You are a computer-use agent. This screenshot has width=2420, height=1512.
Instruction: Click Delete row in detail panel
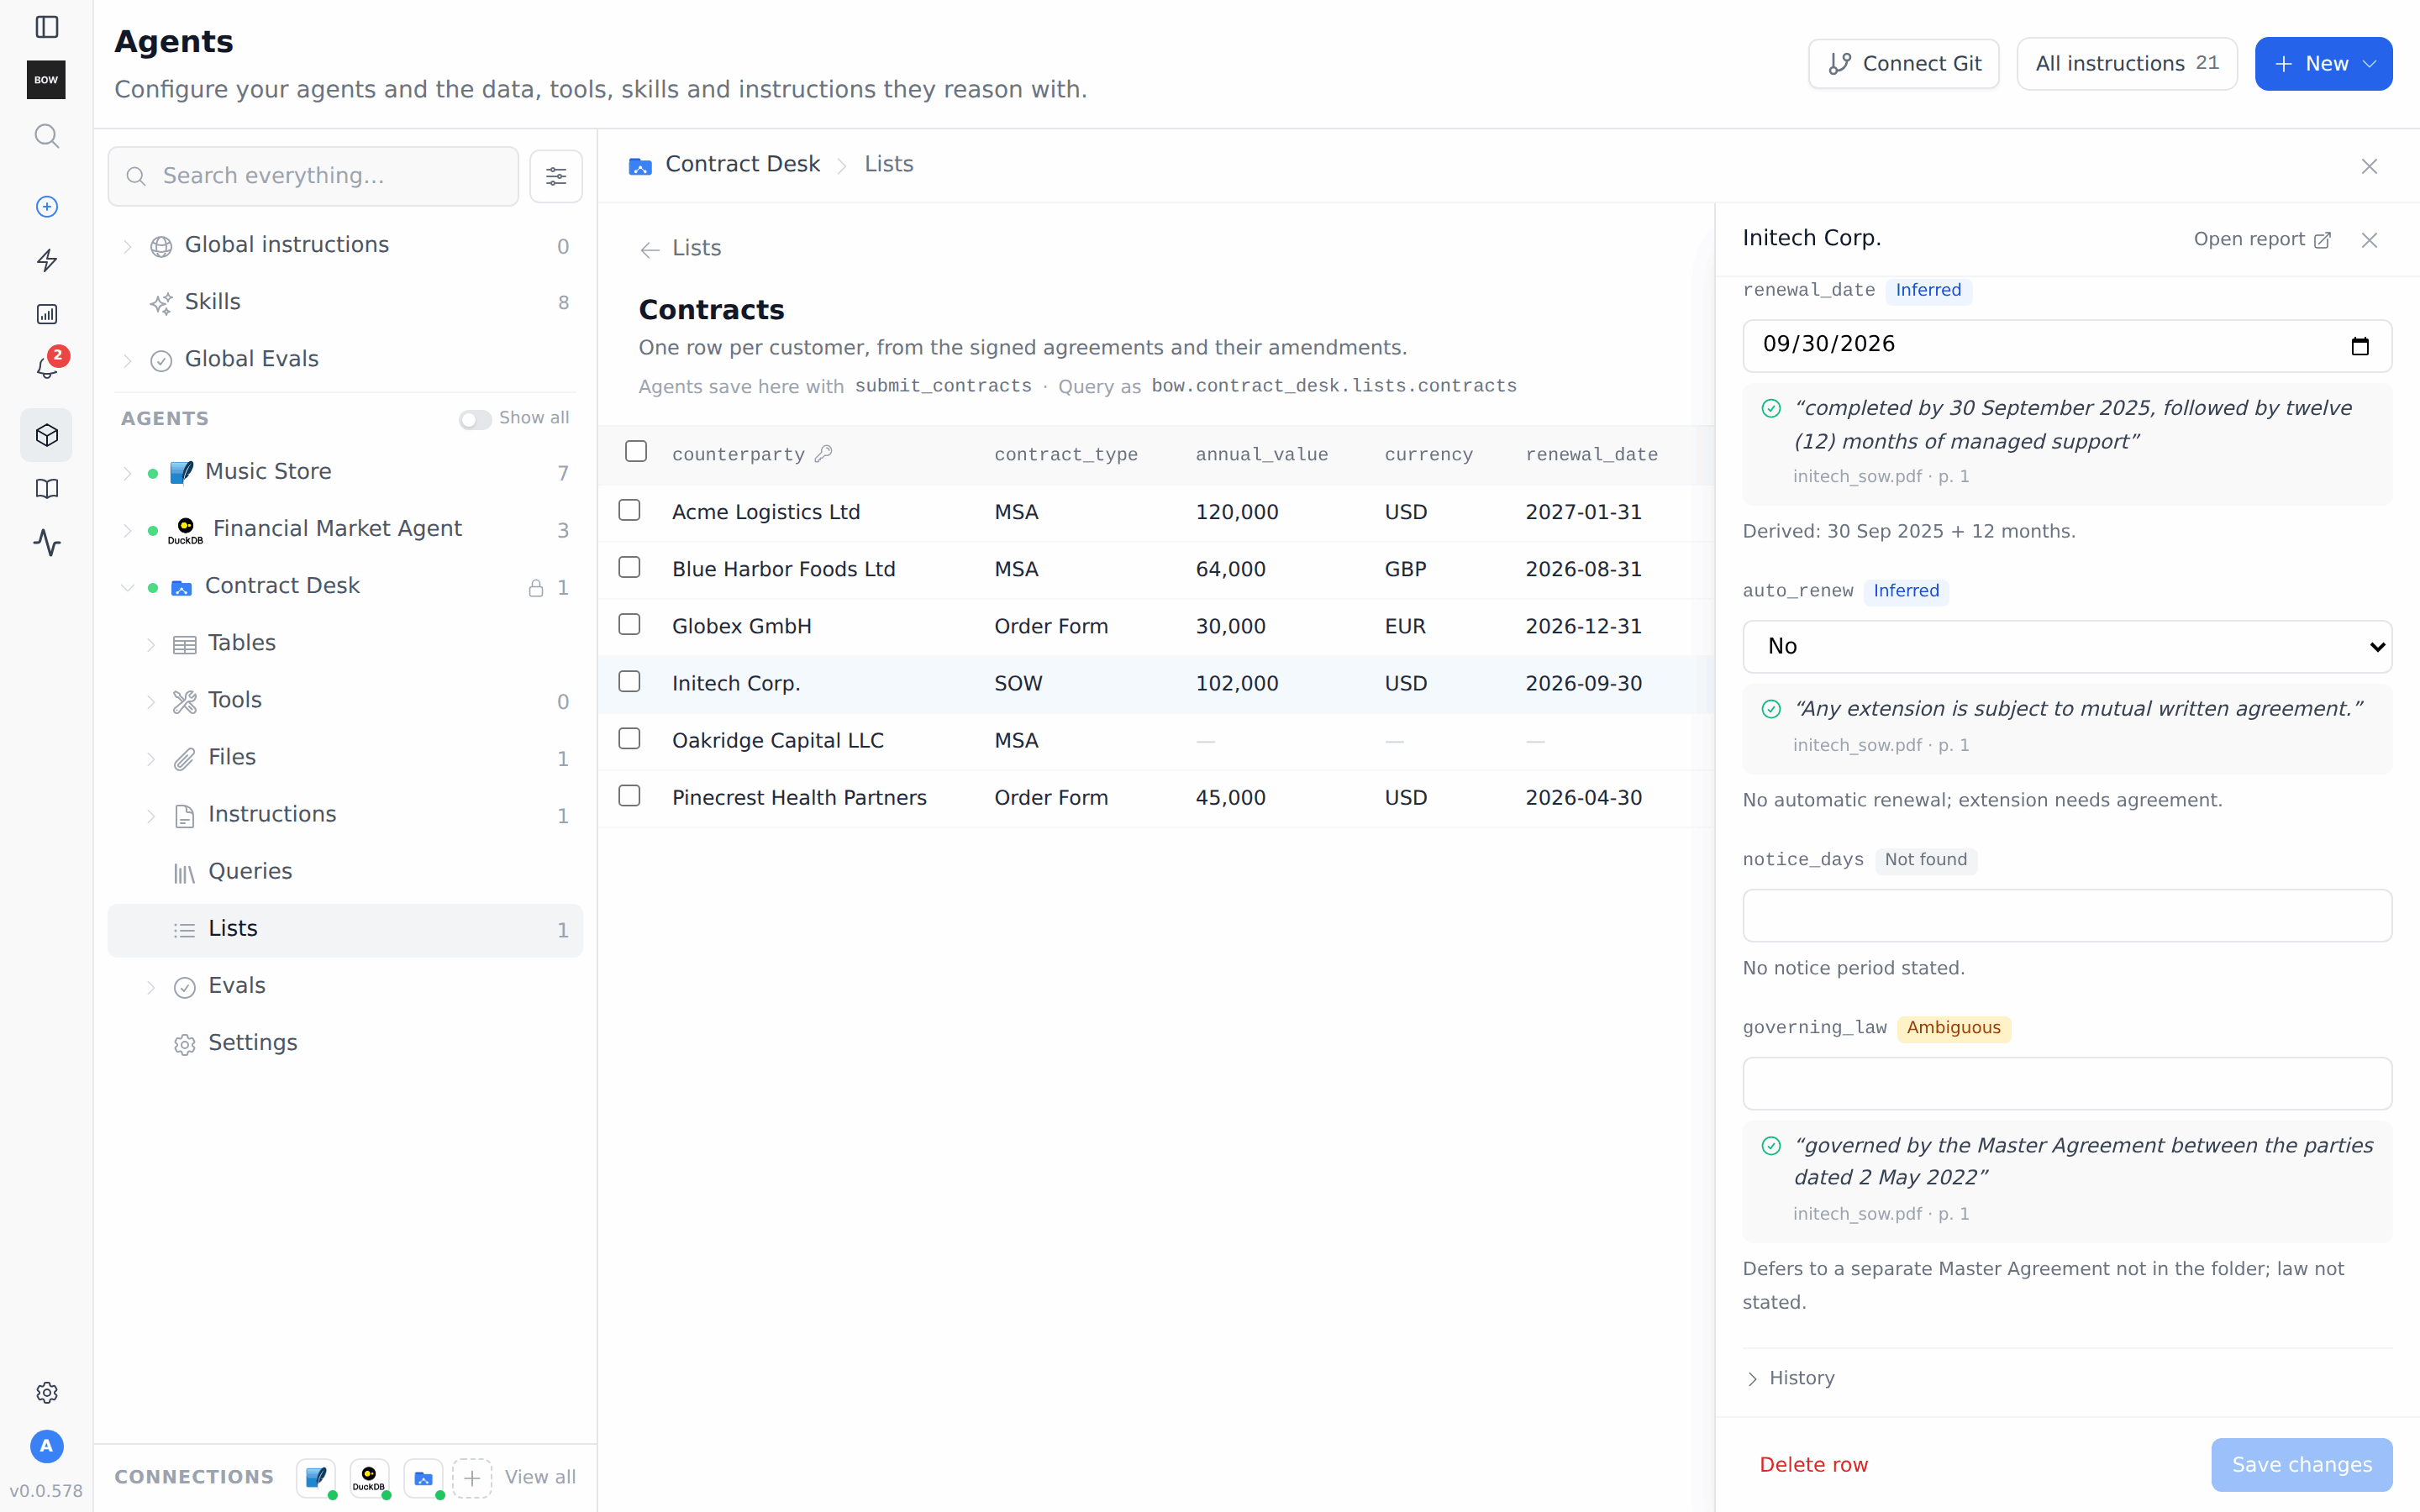click(x=1813, y=1464)
